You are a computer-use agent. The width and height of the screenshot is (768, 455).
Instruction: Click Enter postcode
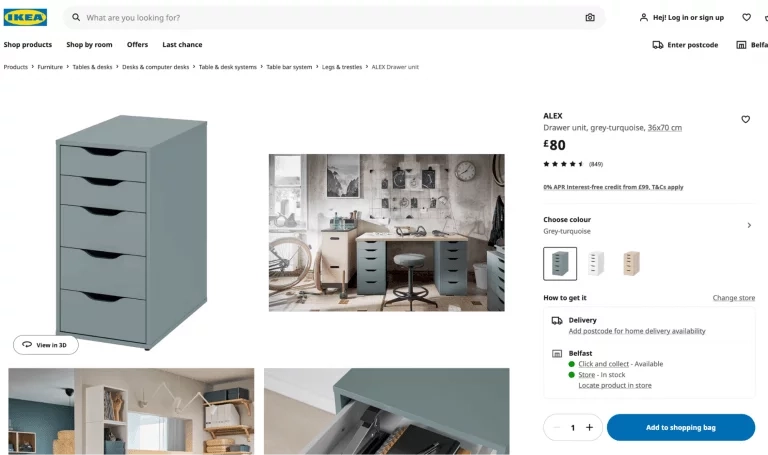(693, 45)
